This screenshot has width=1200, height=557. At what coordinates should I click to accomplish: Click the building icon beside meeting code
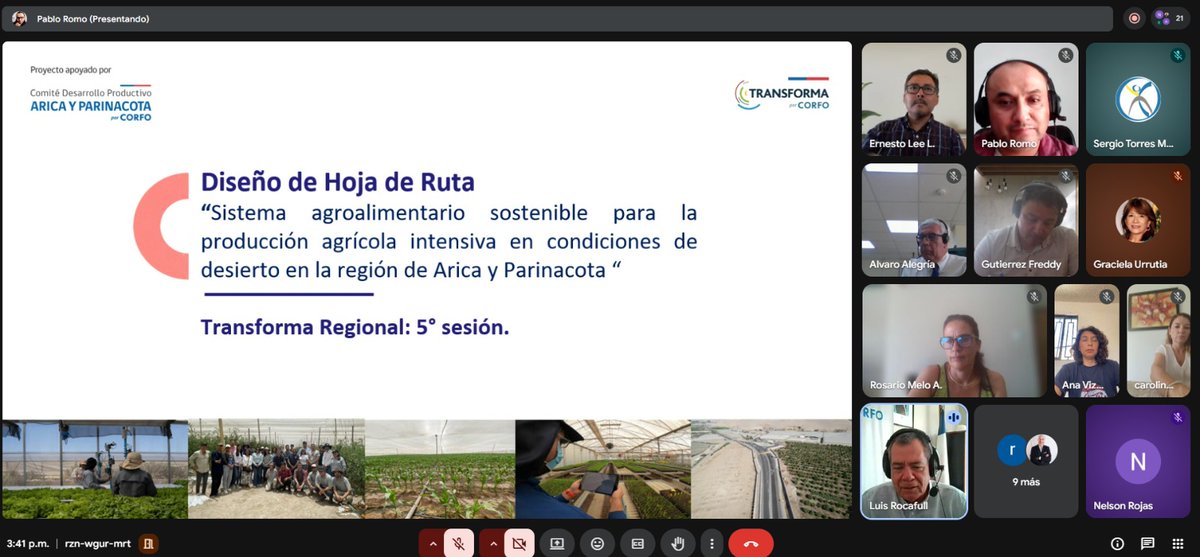[148, 543]
